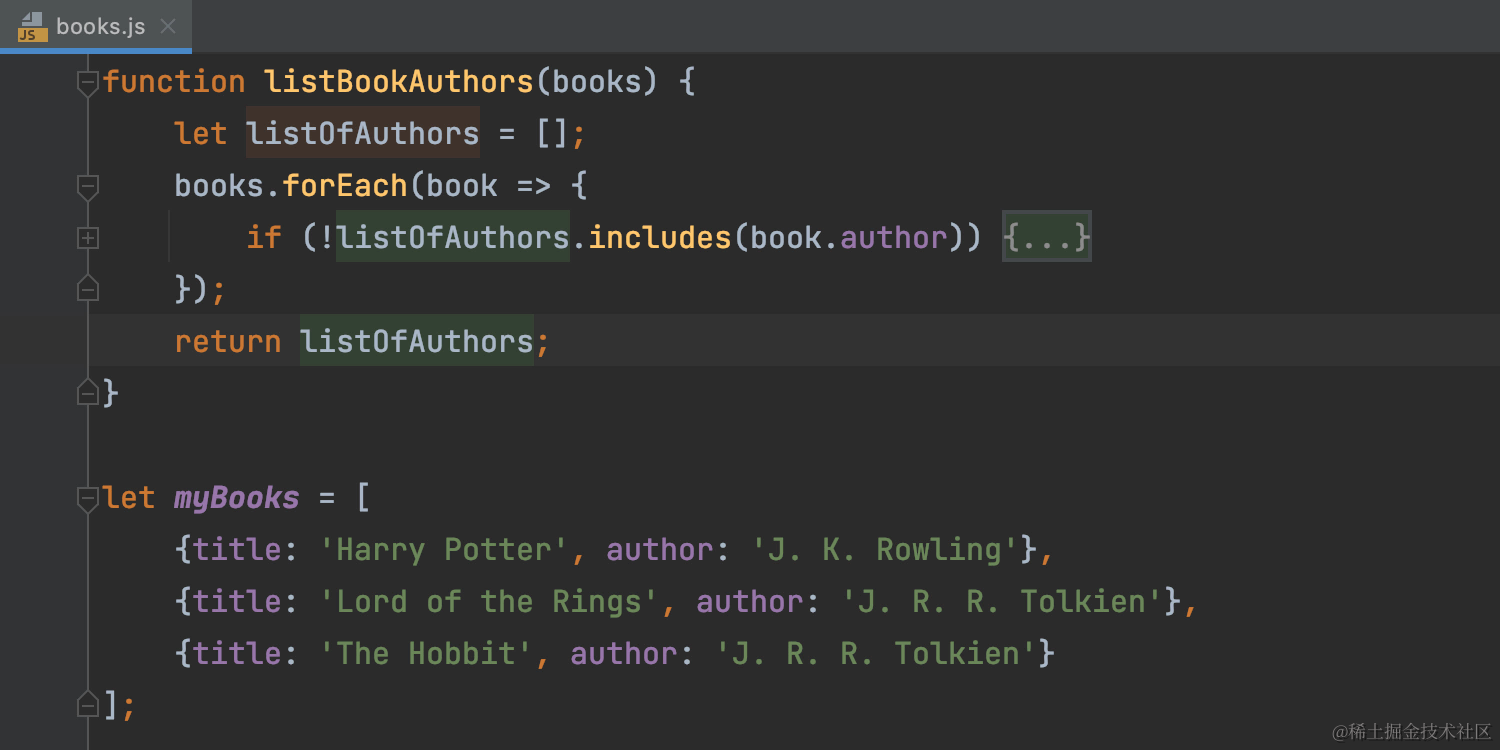Click the function keyword

(x=174, y=81)
